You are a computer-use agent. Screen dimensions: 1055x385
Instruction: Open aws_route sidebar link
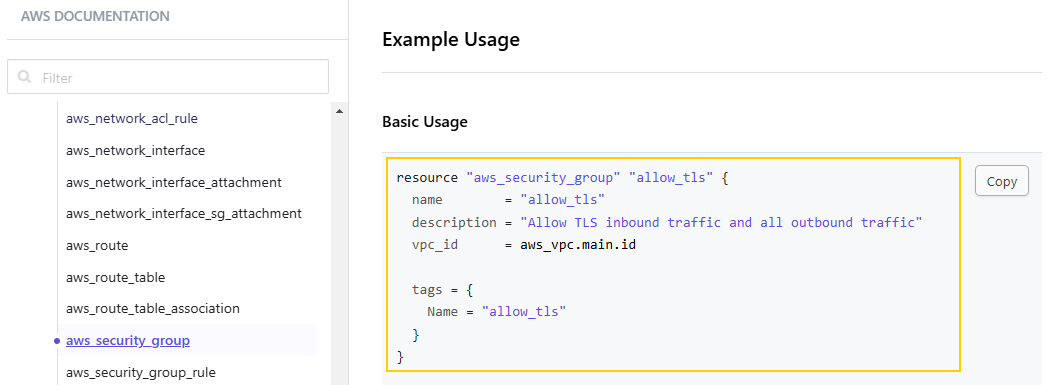coord(97,245)
